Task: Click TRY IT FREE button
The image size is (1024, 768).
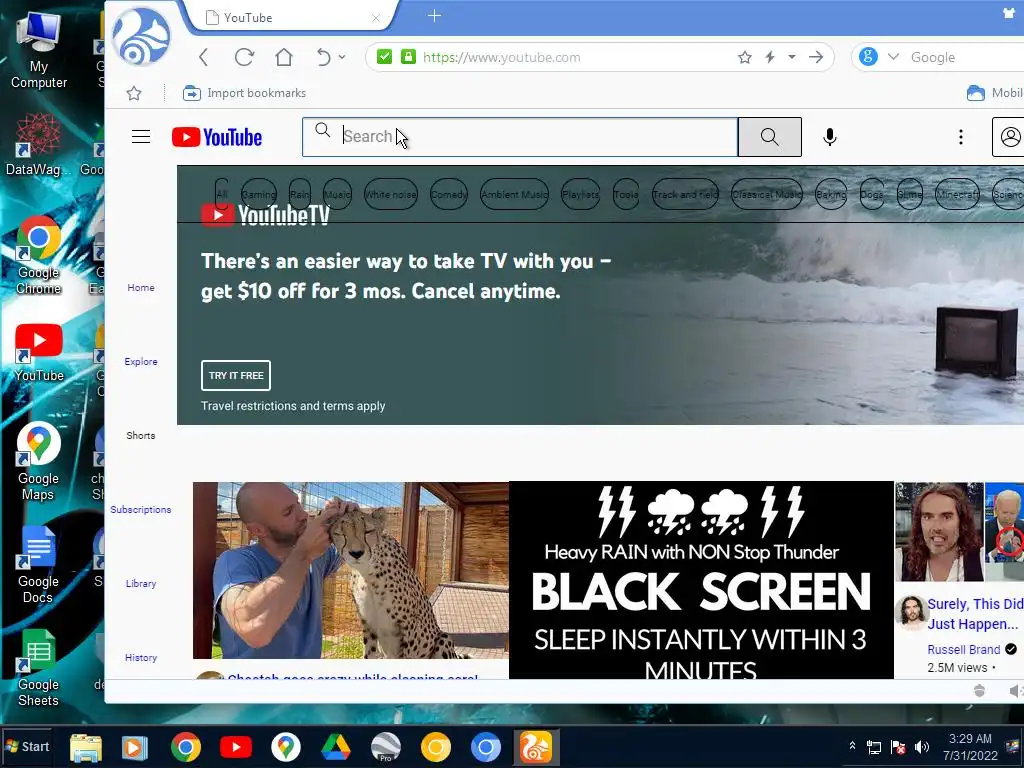Action: point(236,376)
